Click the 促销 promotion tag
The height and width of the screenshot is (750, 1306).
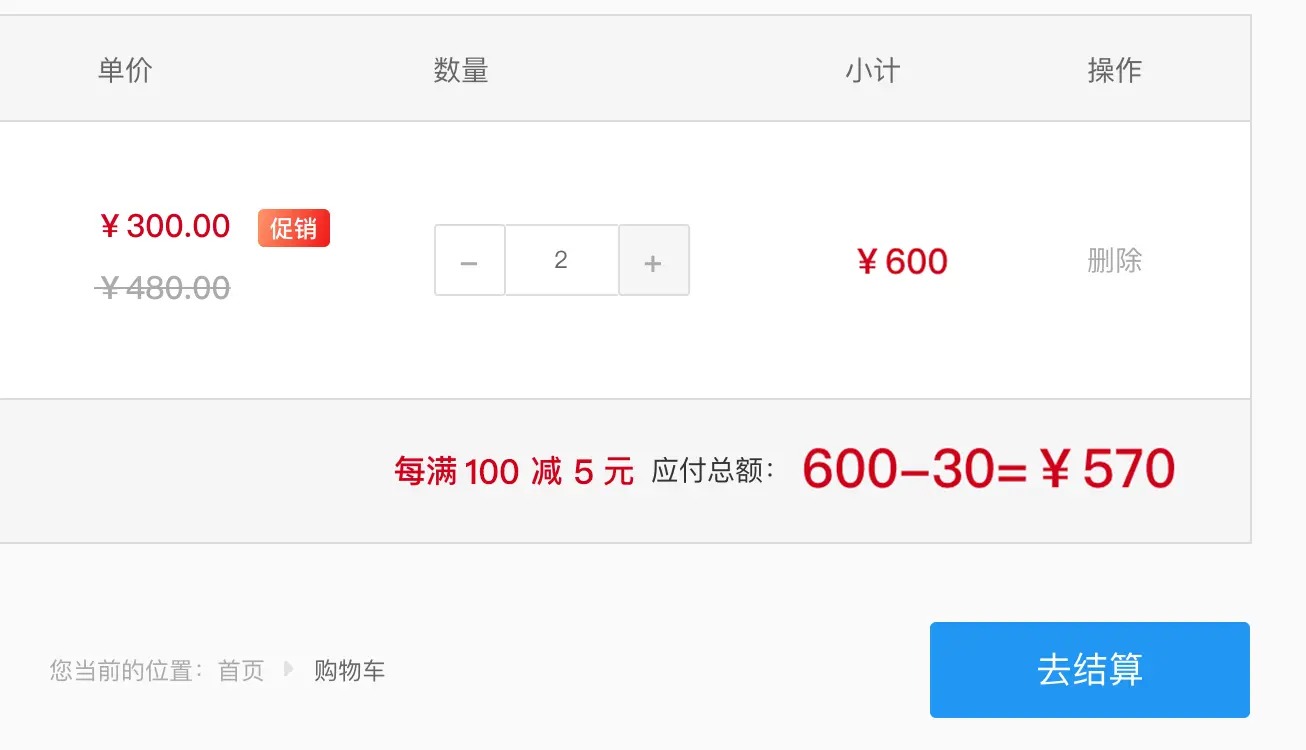[294, 228]
